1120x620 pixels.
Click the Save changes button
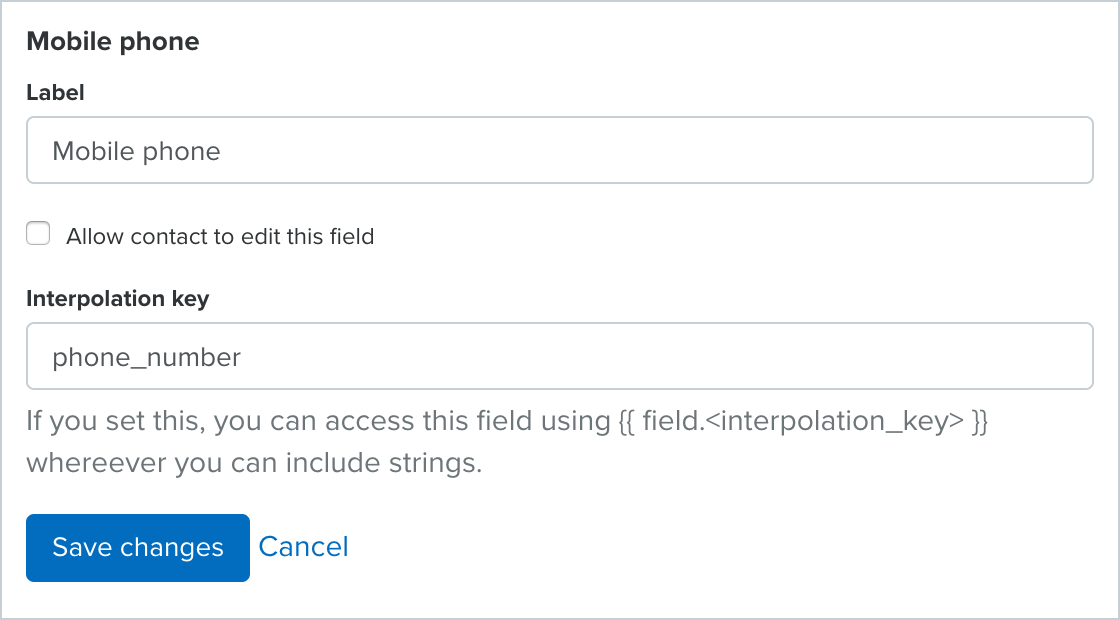click(x=138, y=548)
